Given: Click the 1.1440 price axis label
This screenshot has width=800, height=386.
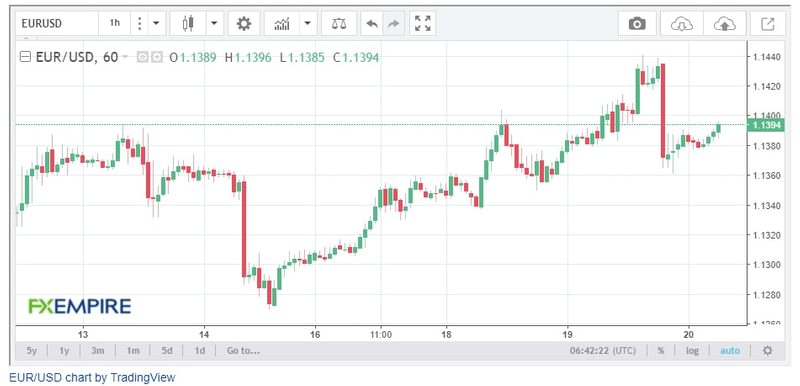Looking at the screenshot, I should pos(766,57).
